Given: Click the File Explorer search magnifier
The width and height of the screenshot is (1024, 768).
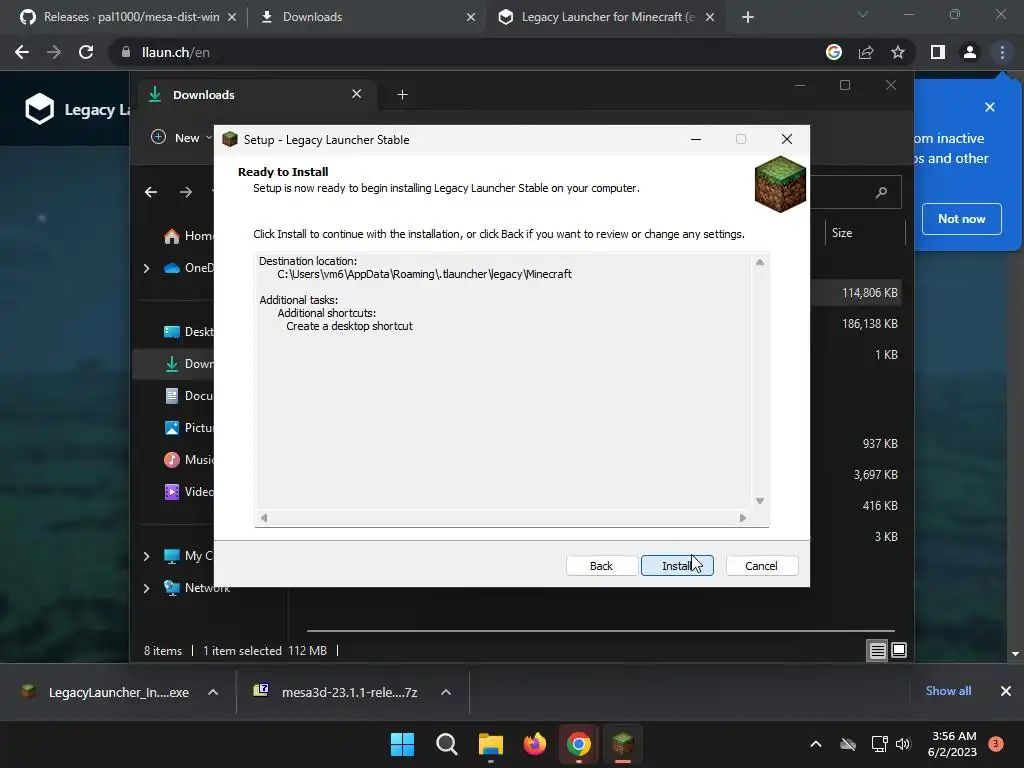Looking at the screenshot, I should coord(881,192).
